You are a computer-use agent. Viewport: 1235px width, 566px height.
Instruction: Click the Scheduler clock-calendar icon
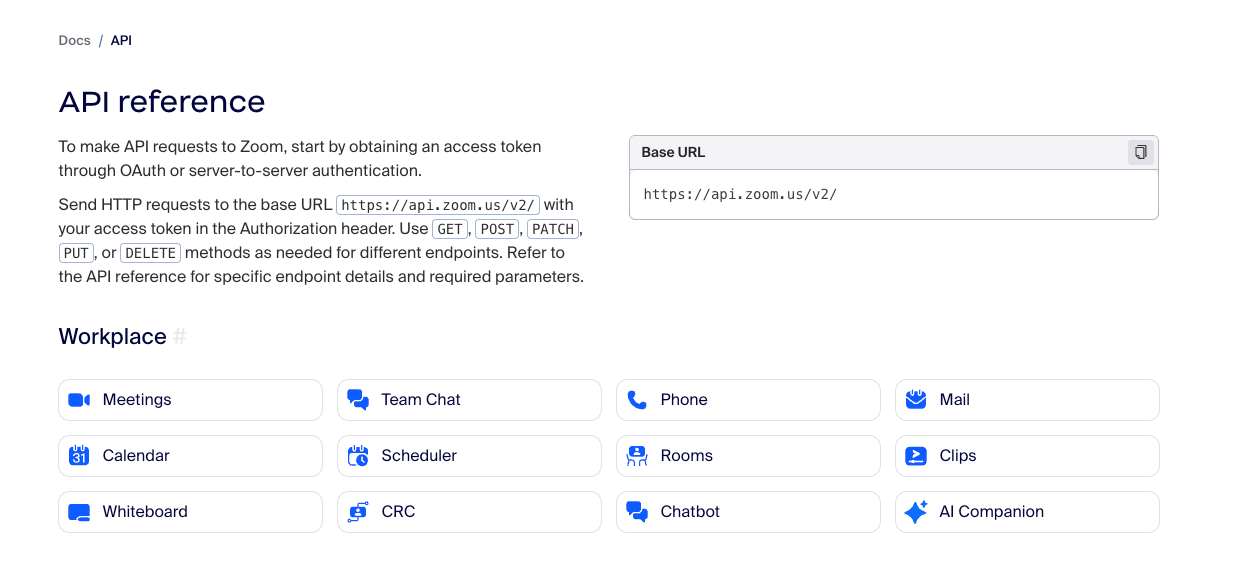click(x=358, y=456)
